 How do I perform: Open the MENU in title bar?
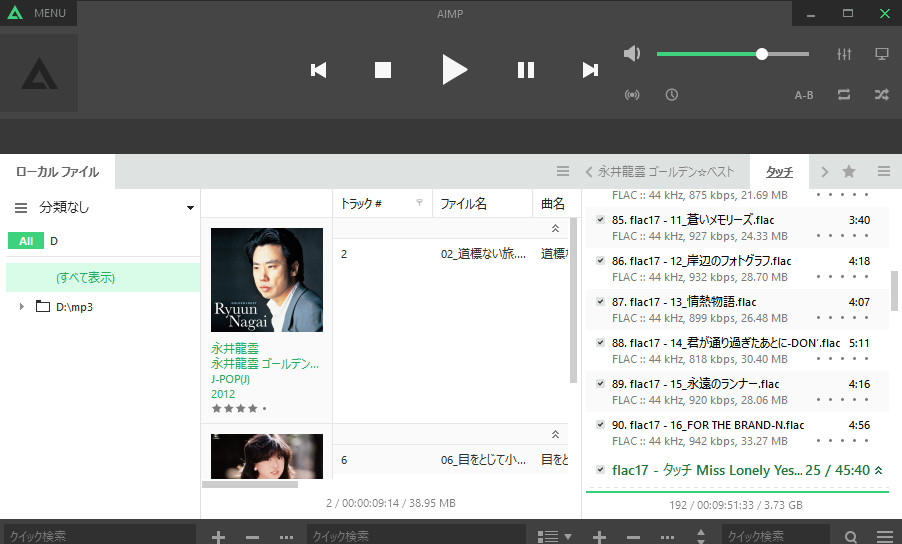tap(39, 13)
